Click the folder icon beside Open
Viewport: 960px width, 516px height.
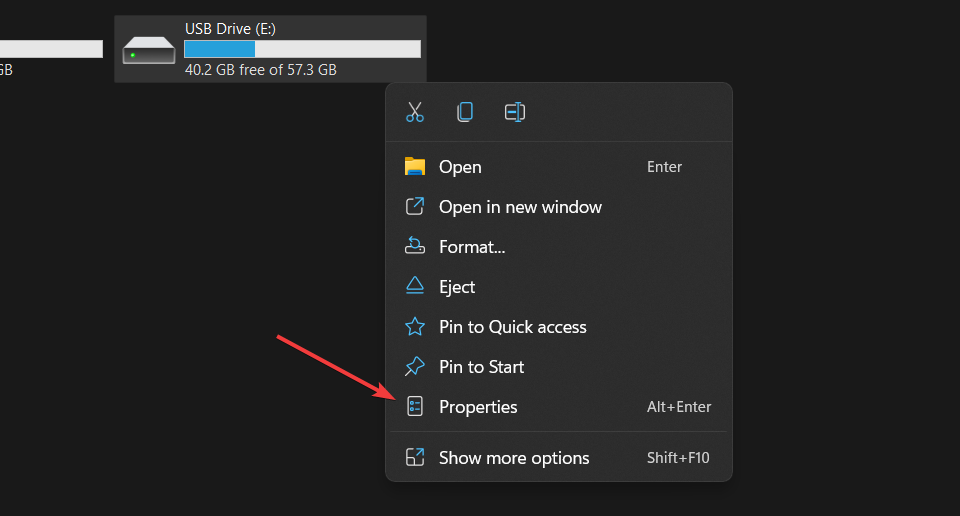tap(415, 167)
